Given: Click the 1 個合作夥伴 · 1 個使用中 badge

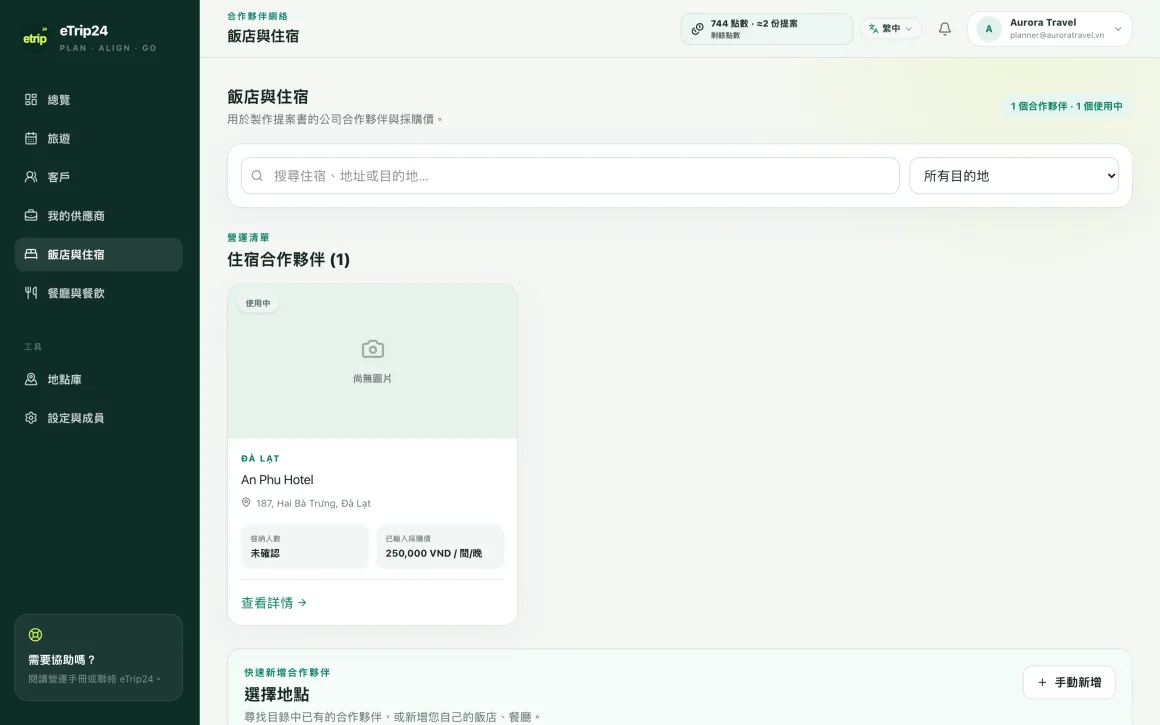Looking at the screenshot, I should point(1066,106).
